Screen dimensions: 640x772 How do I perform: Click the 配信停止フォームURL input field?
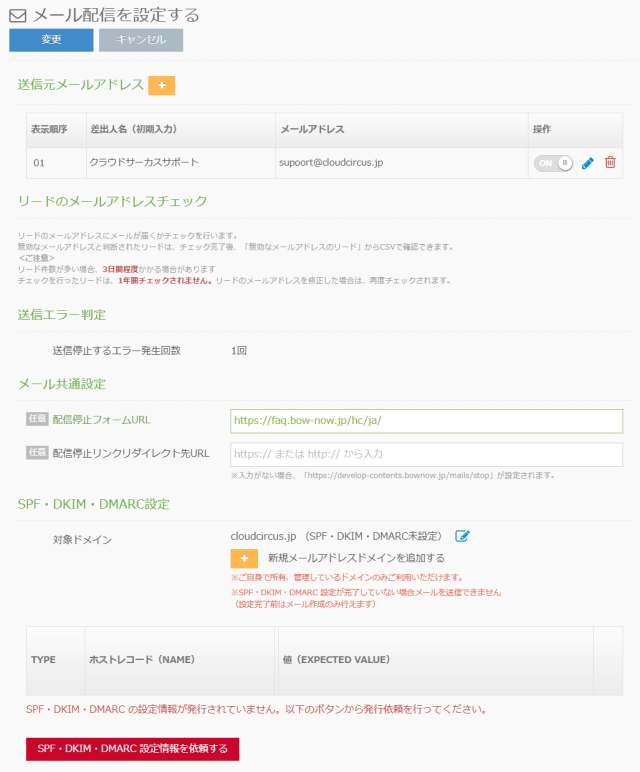(426, 421)
